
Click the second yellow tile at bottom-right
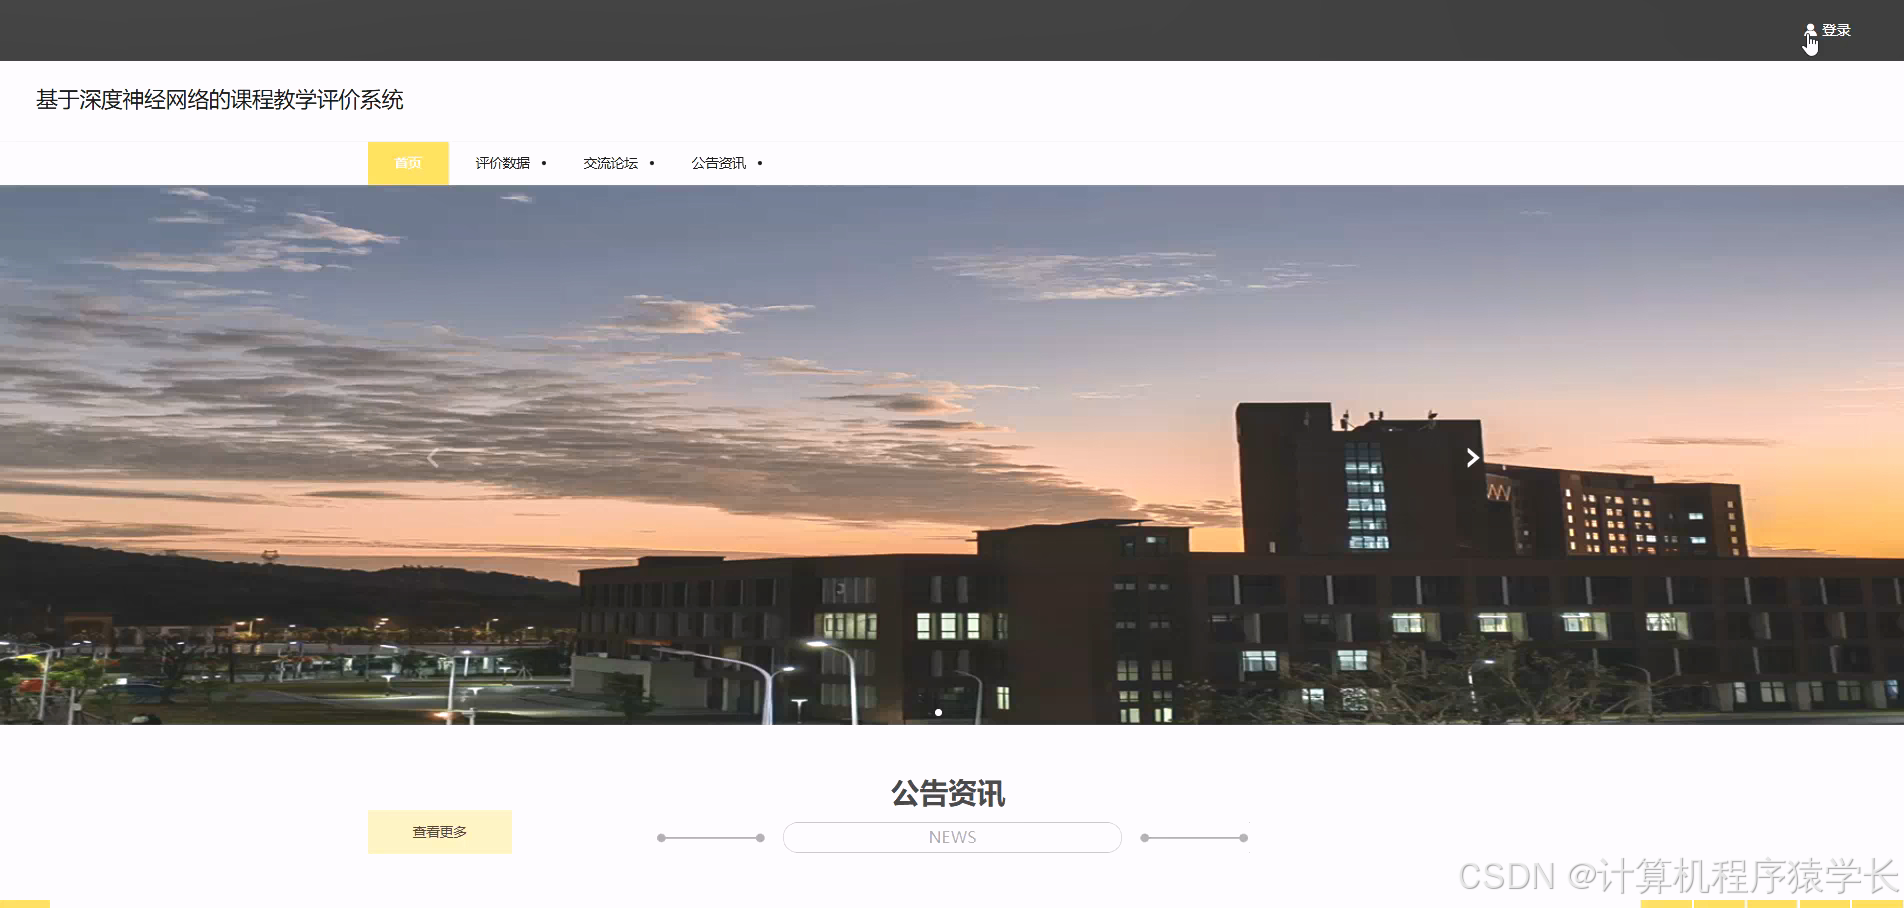pos(1719,903)
